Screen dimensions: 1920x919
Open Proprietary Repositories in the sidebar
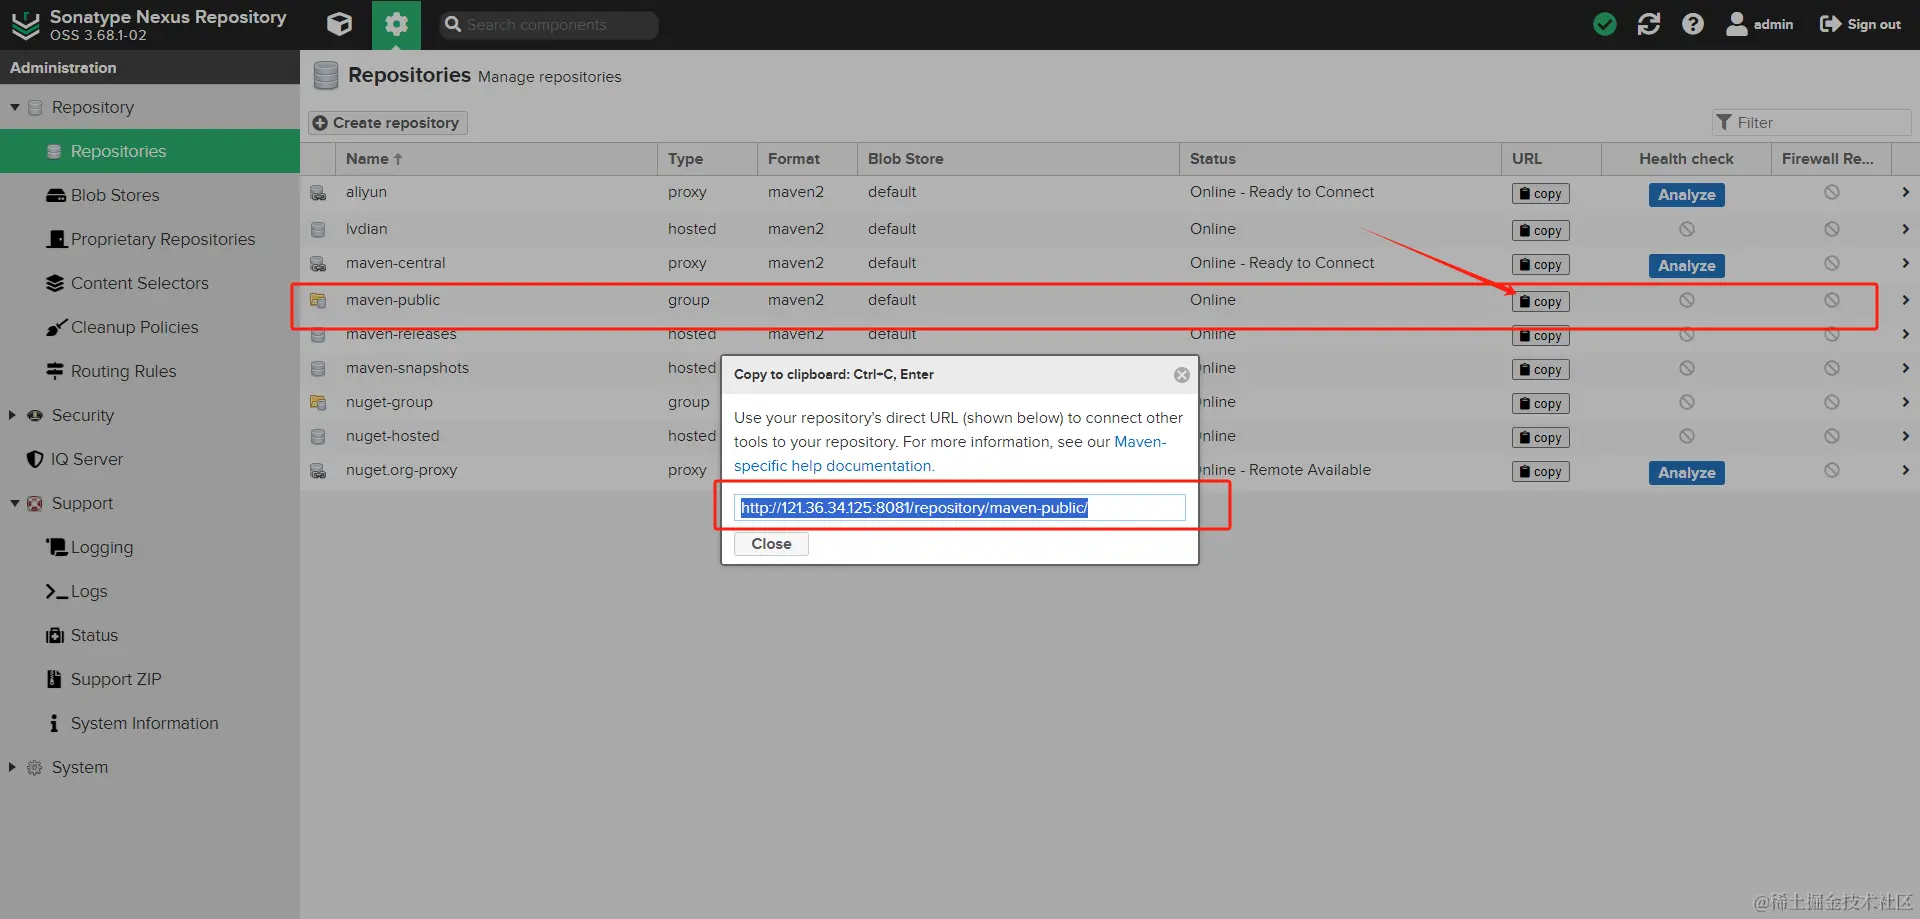click(150, 239)
